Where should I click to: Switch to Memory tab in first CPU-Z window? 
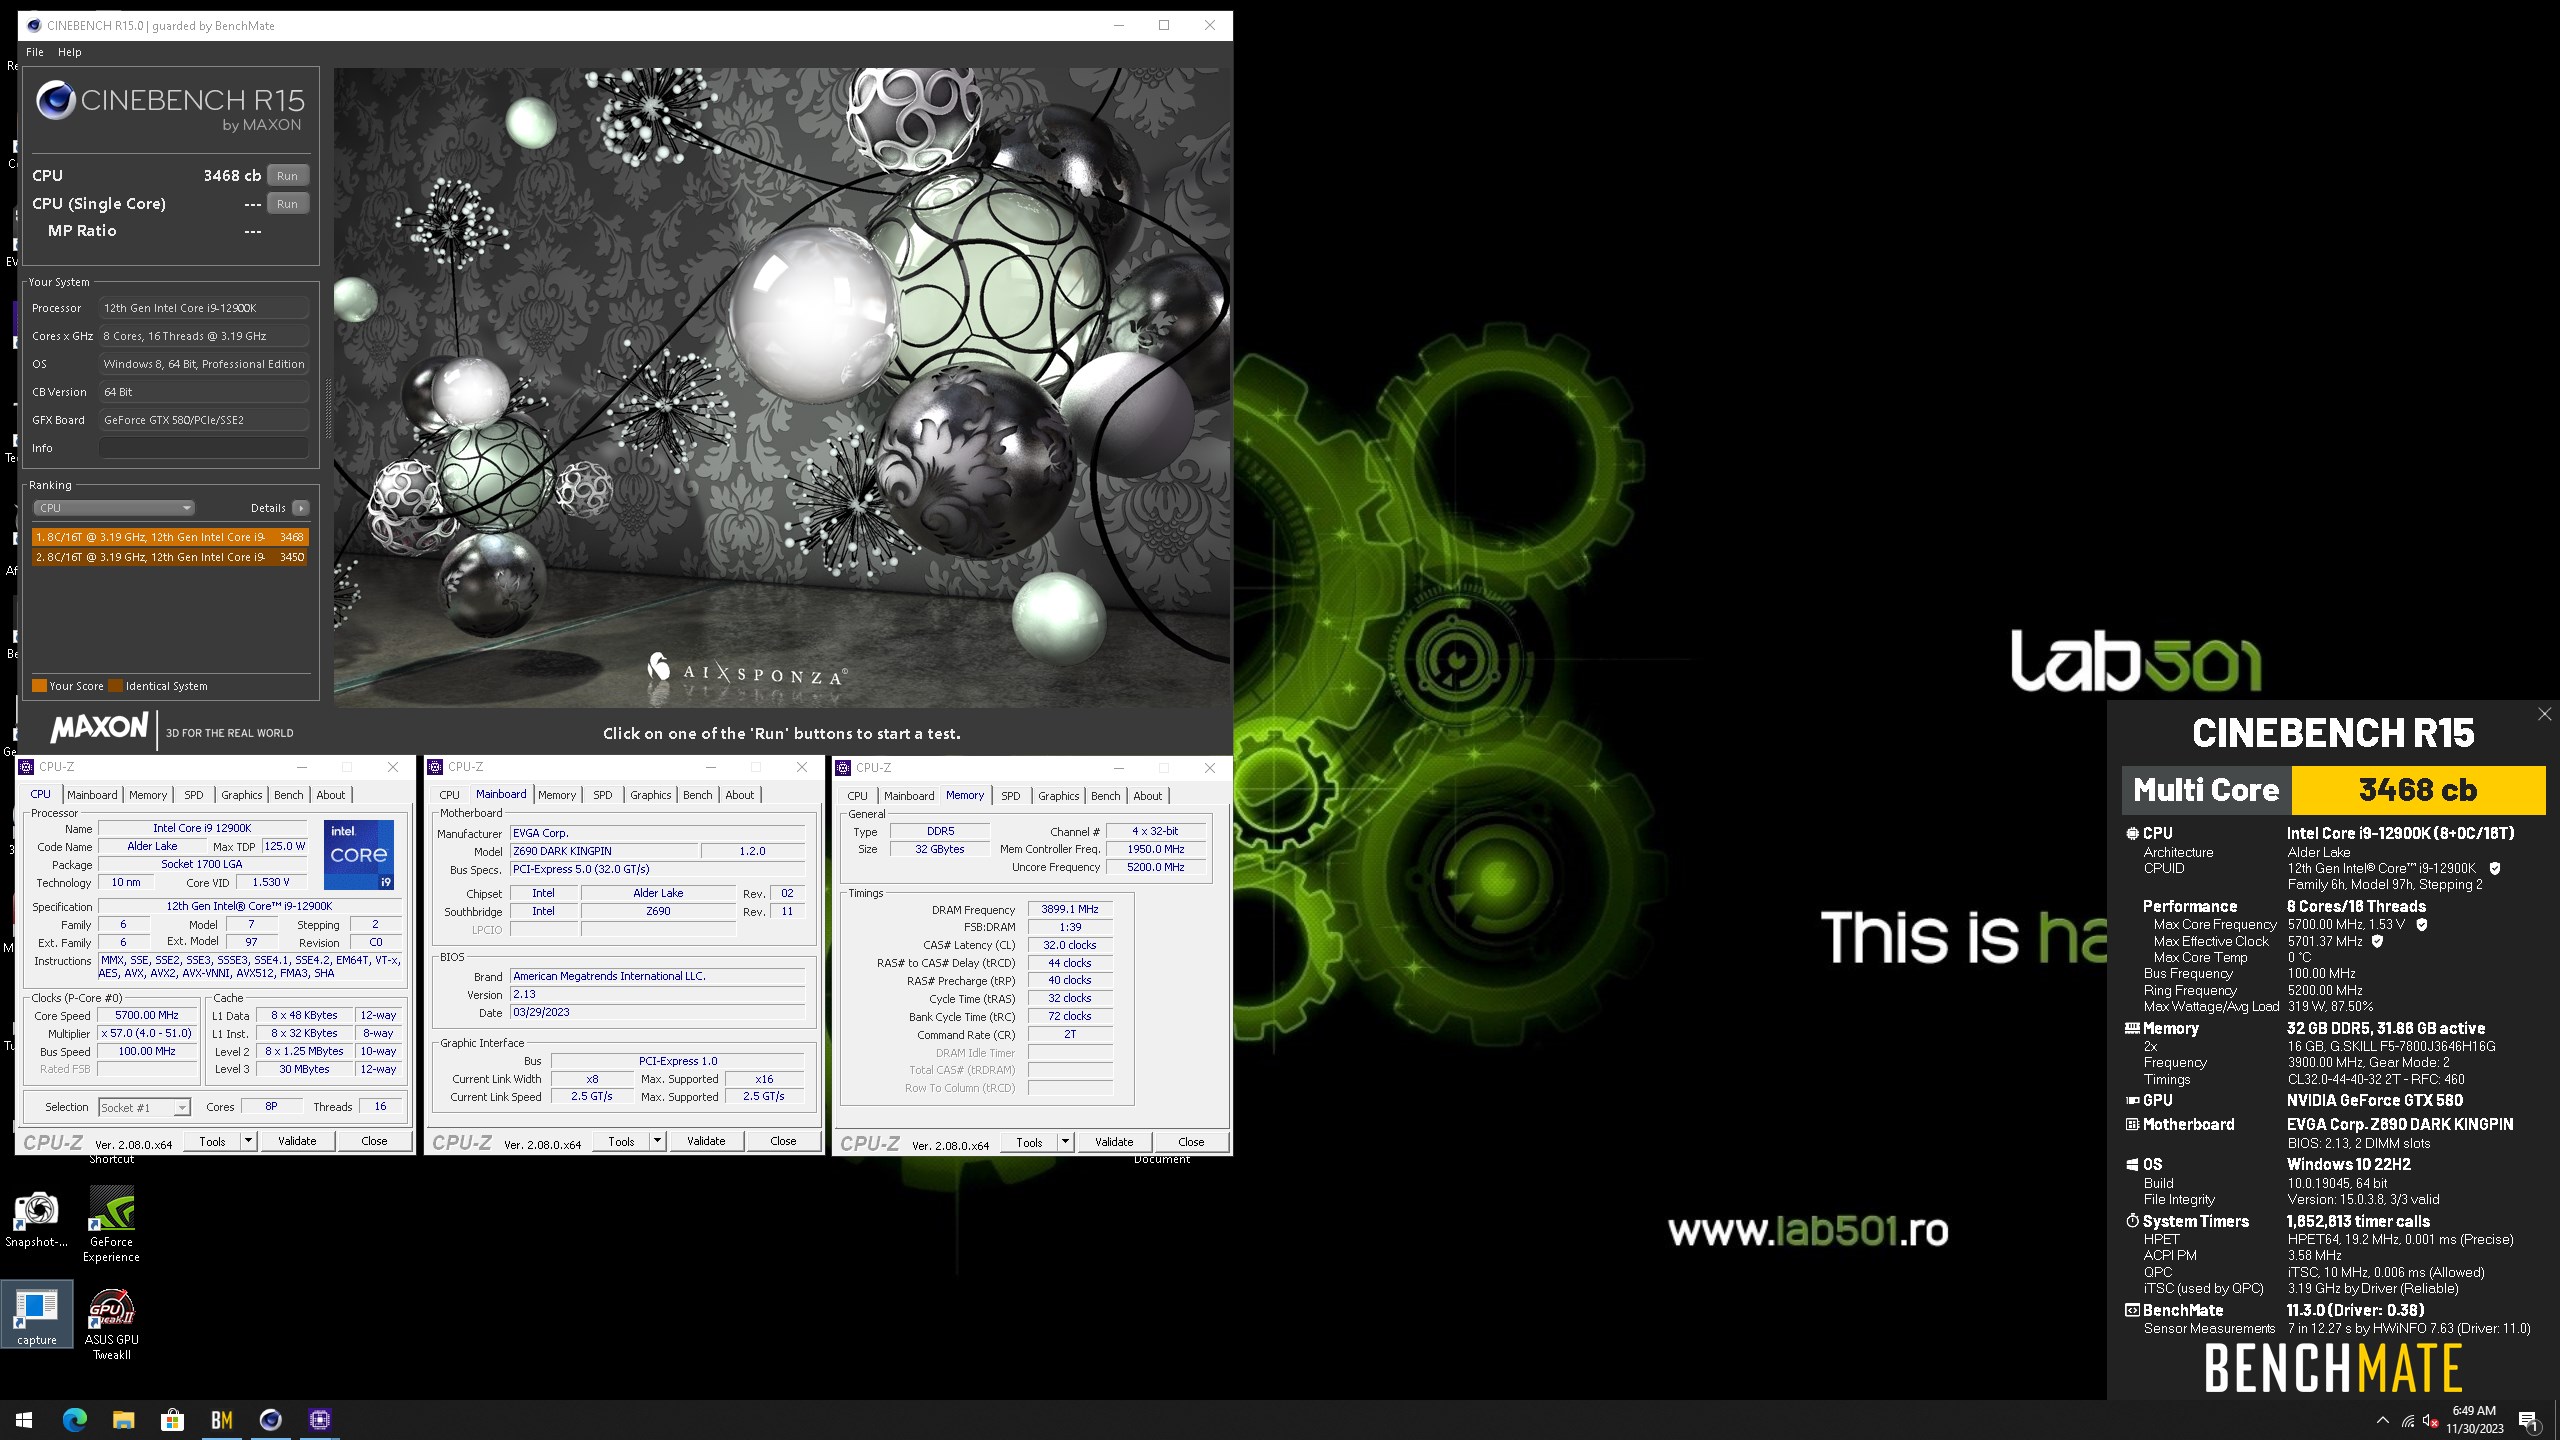[148, 795]
